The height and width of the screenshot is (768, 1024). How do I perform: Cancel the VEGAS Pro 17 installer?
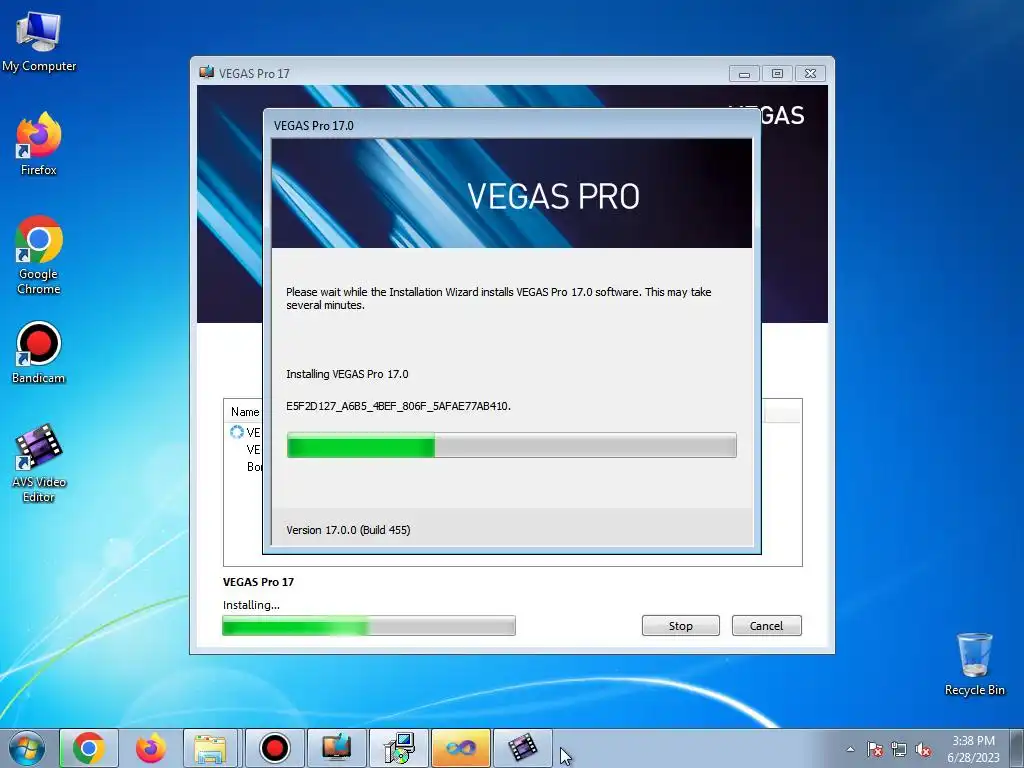click(766, 626)
